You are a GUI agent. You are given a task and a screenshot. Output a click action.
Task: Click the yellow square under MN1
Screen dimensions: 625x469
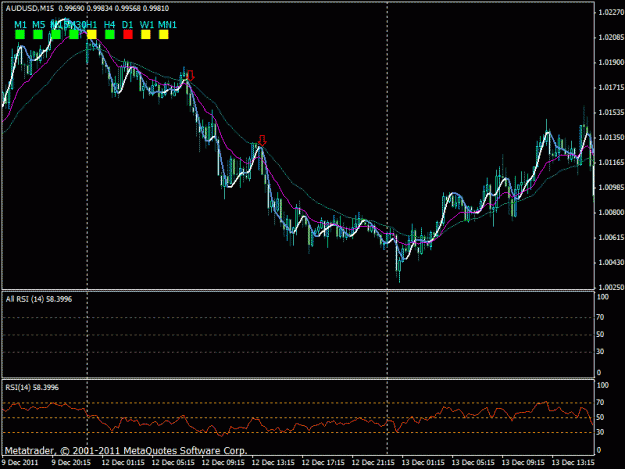pos(164,35)
